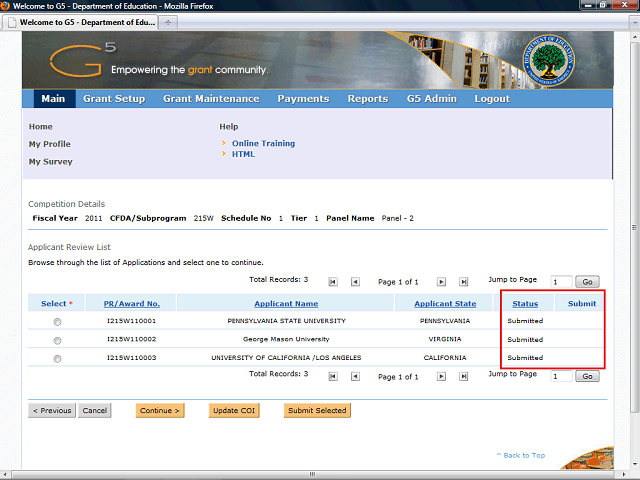640x480 pixels.
Task: Open the Online Training help link
Action: (263, 143)
